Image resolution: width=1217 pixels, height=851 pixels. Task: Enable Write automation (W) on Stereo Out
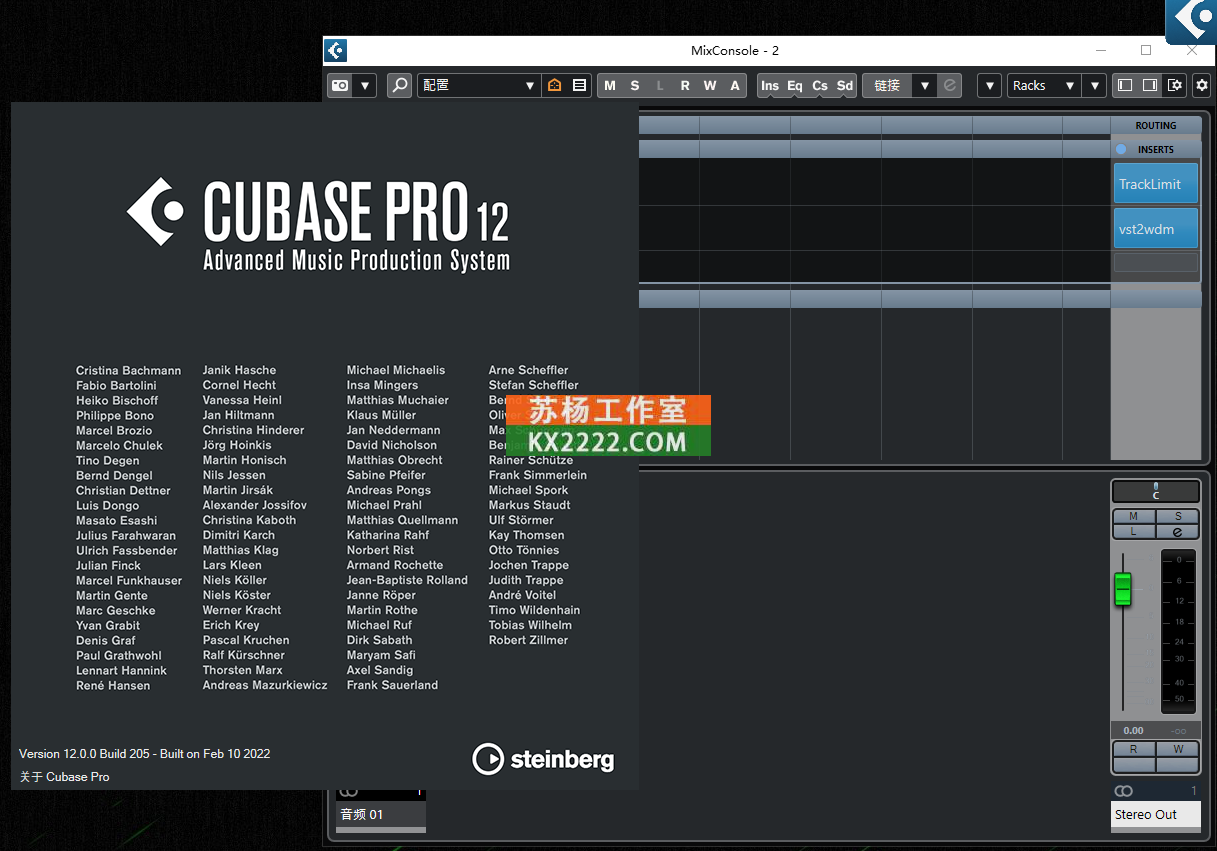1178,749
